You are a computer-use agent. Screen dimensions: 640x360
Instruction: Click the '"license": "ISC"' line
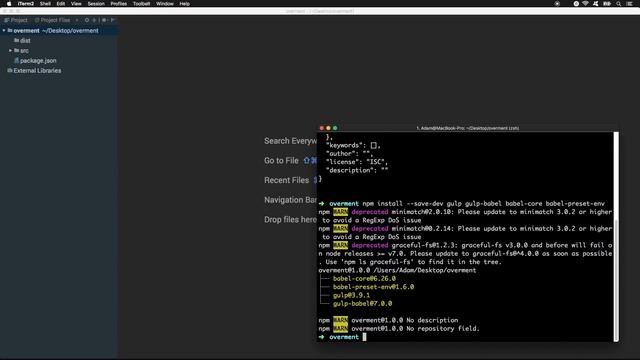357,162
